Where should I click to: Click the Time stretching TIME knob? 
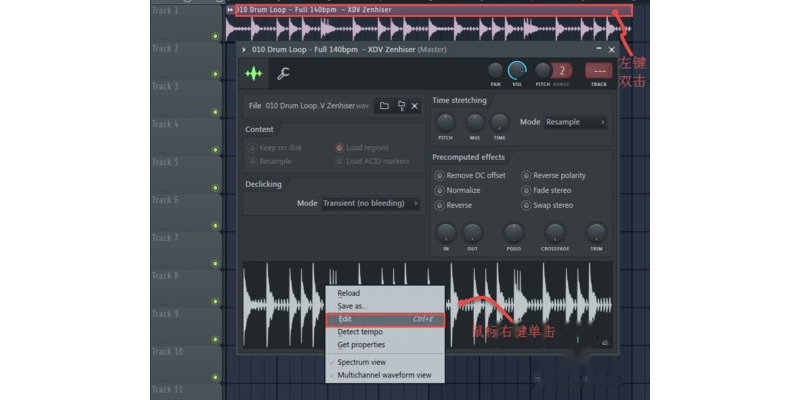tap(499, 123)
